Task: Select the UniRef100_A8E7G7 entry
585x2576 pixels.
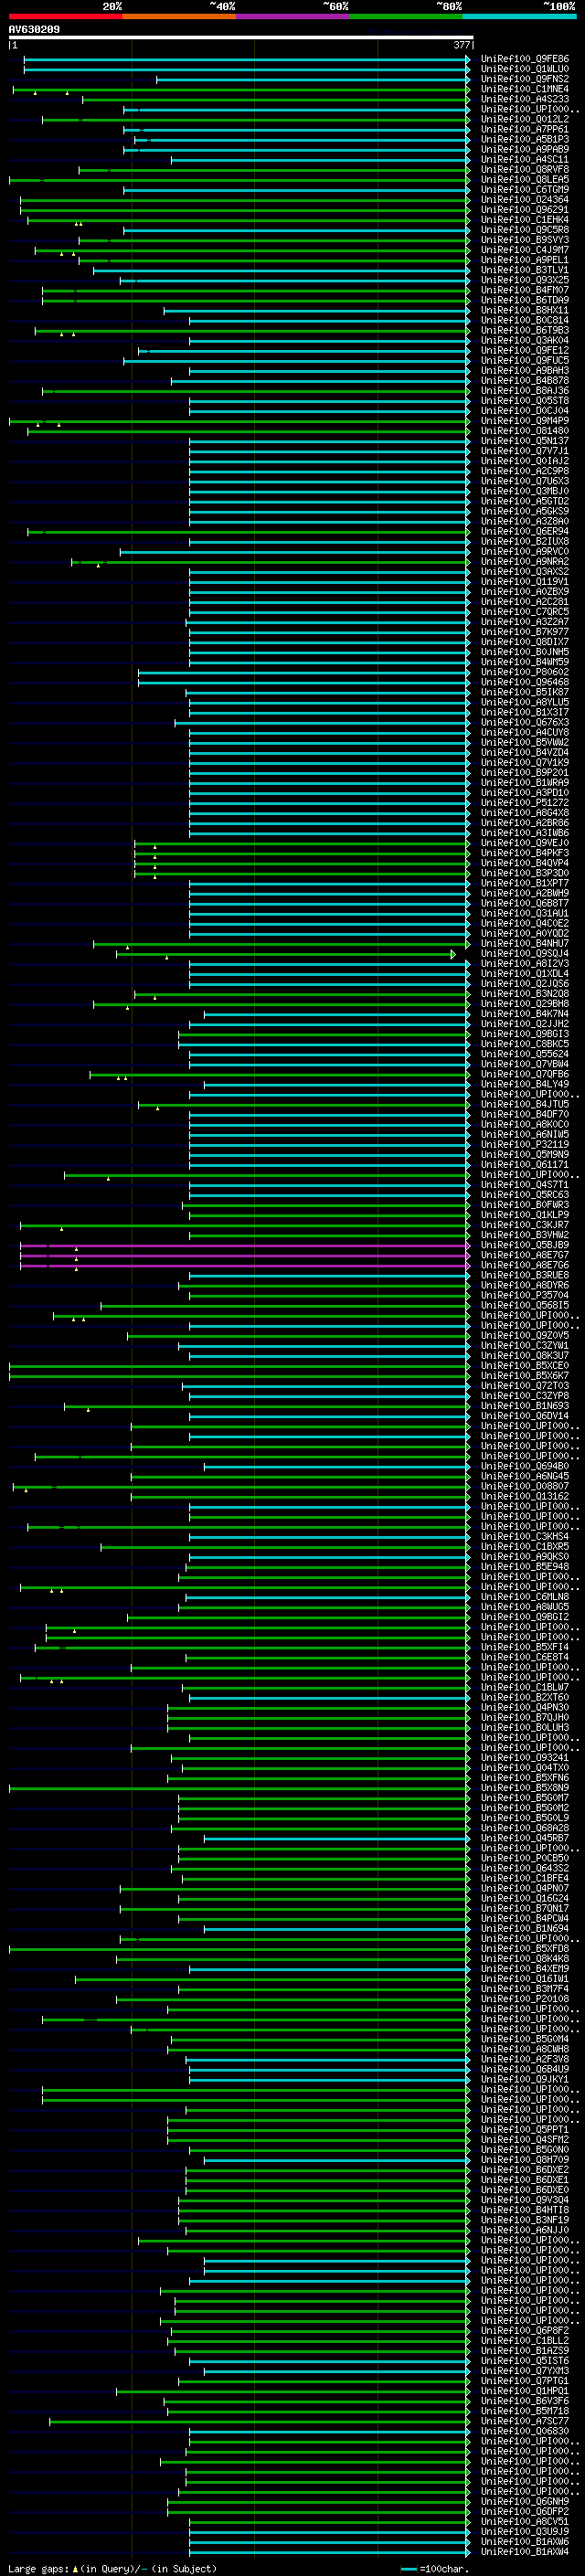Action: point(524,1256)
